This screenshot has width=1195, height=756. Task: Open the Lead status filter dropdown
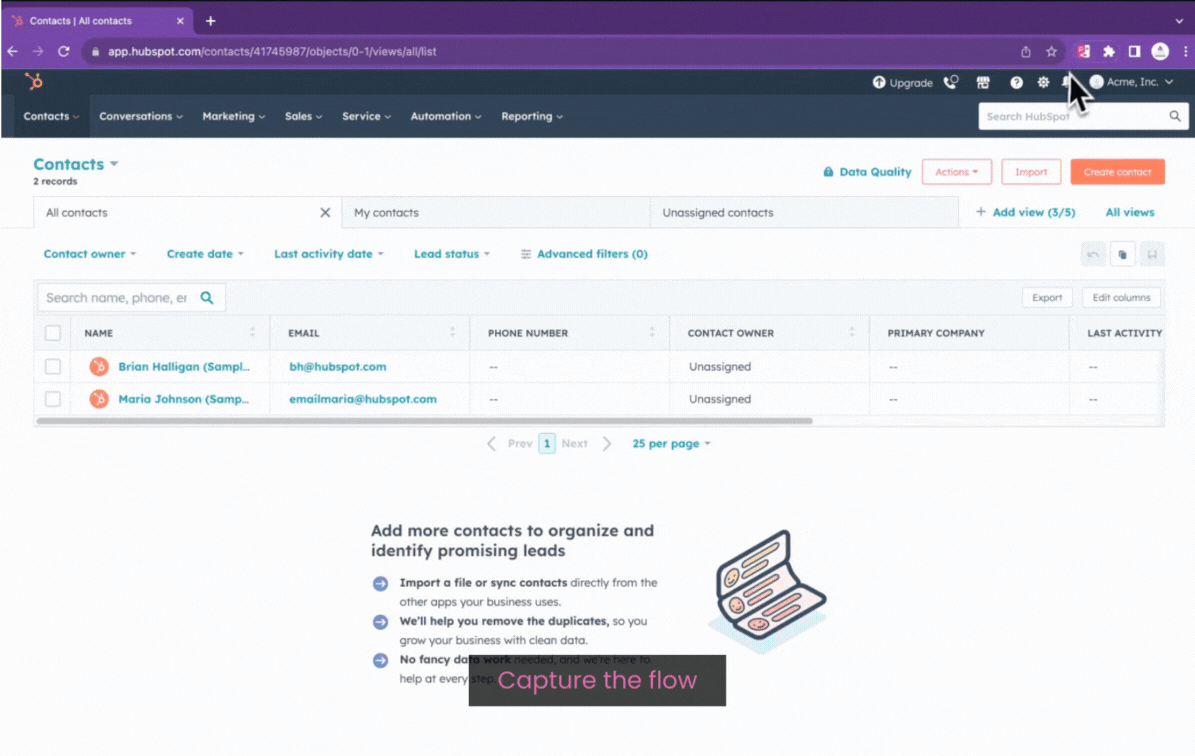coord(452,254)
